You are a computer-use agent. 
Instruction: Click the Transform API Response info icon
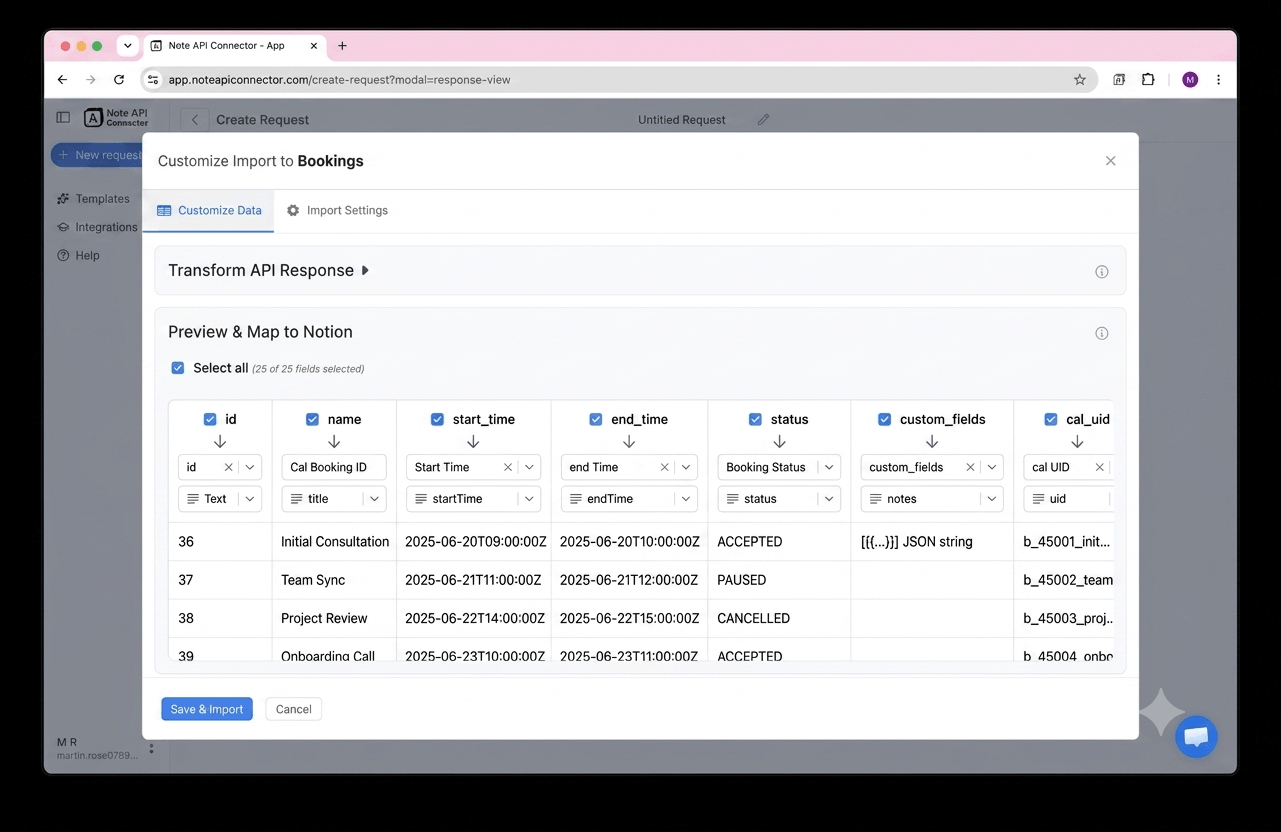[1102, 272]
